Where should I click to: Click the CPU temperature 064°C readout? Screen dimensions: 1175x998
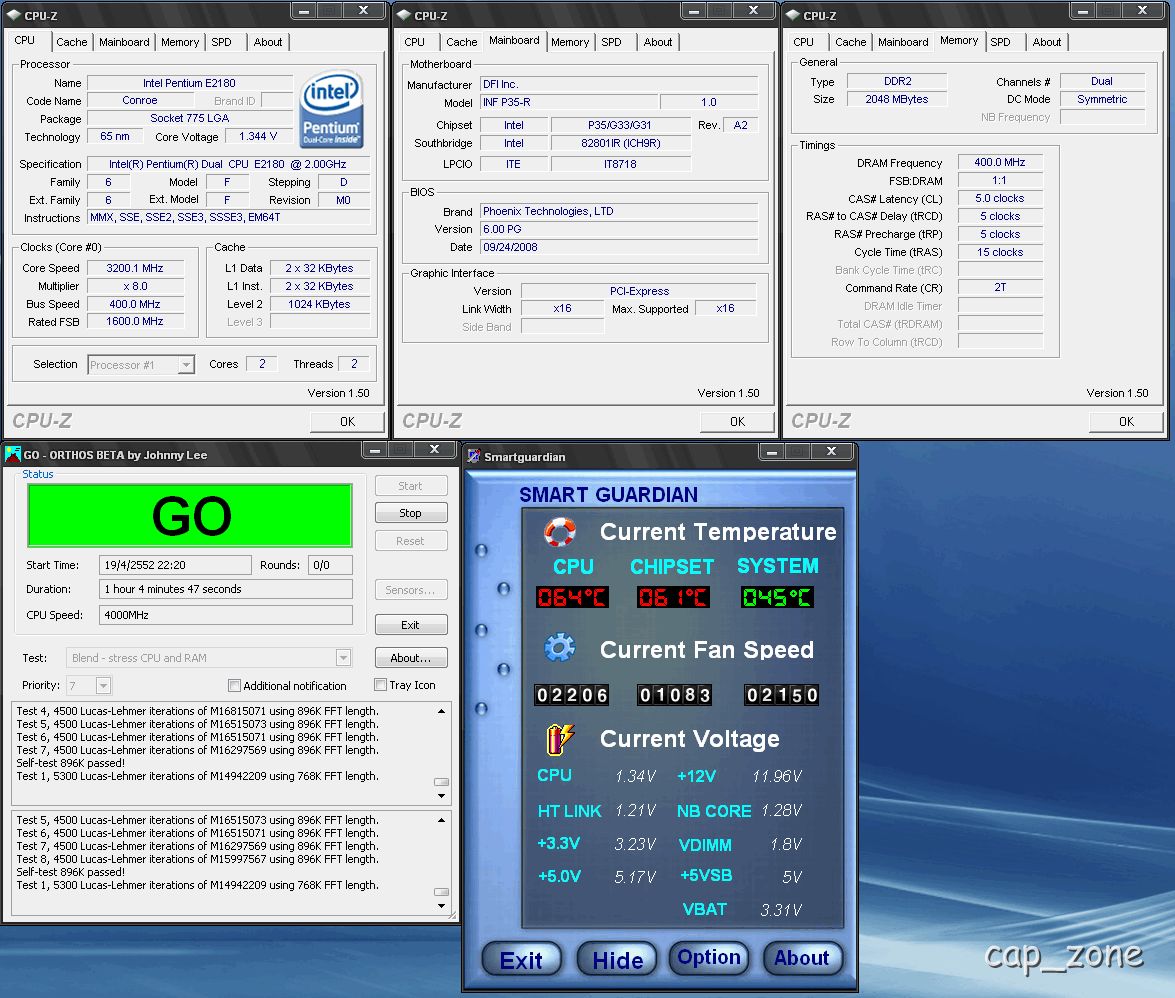click(573, 597)
